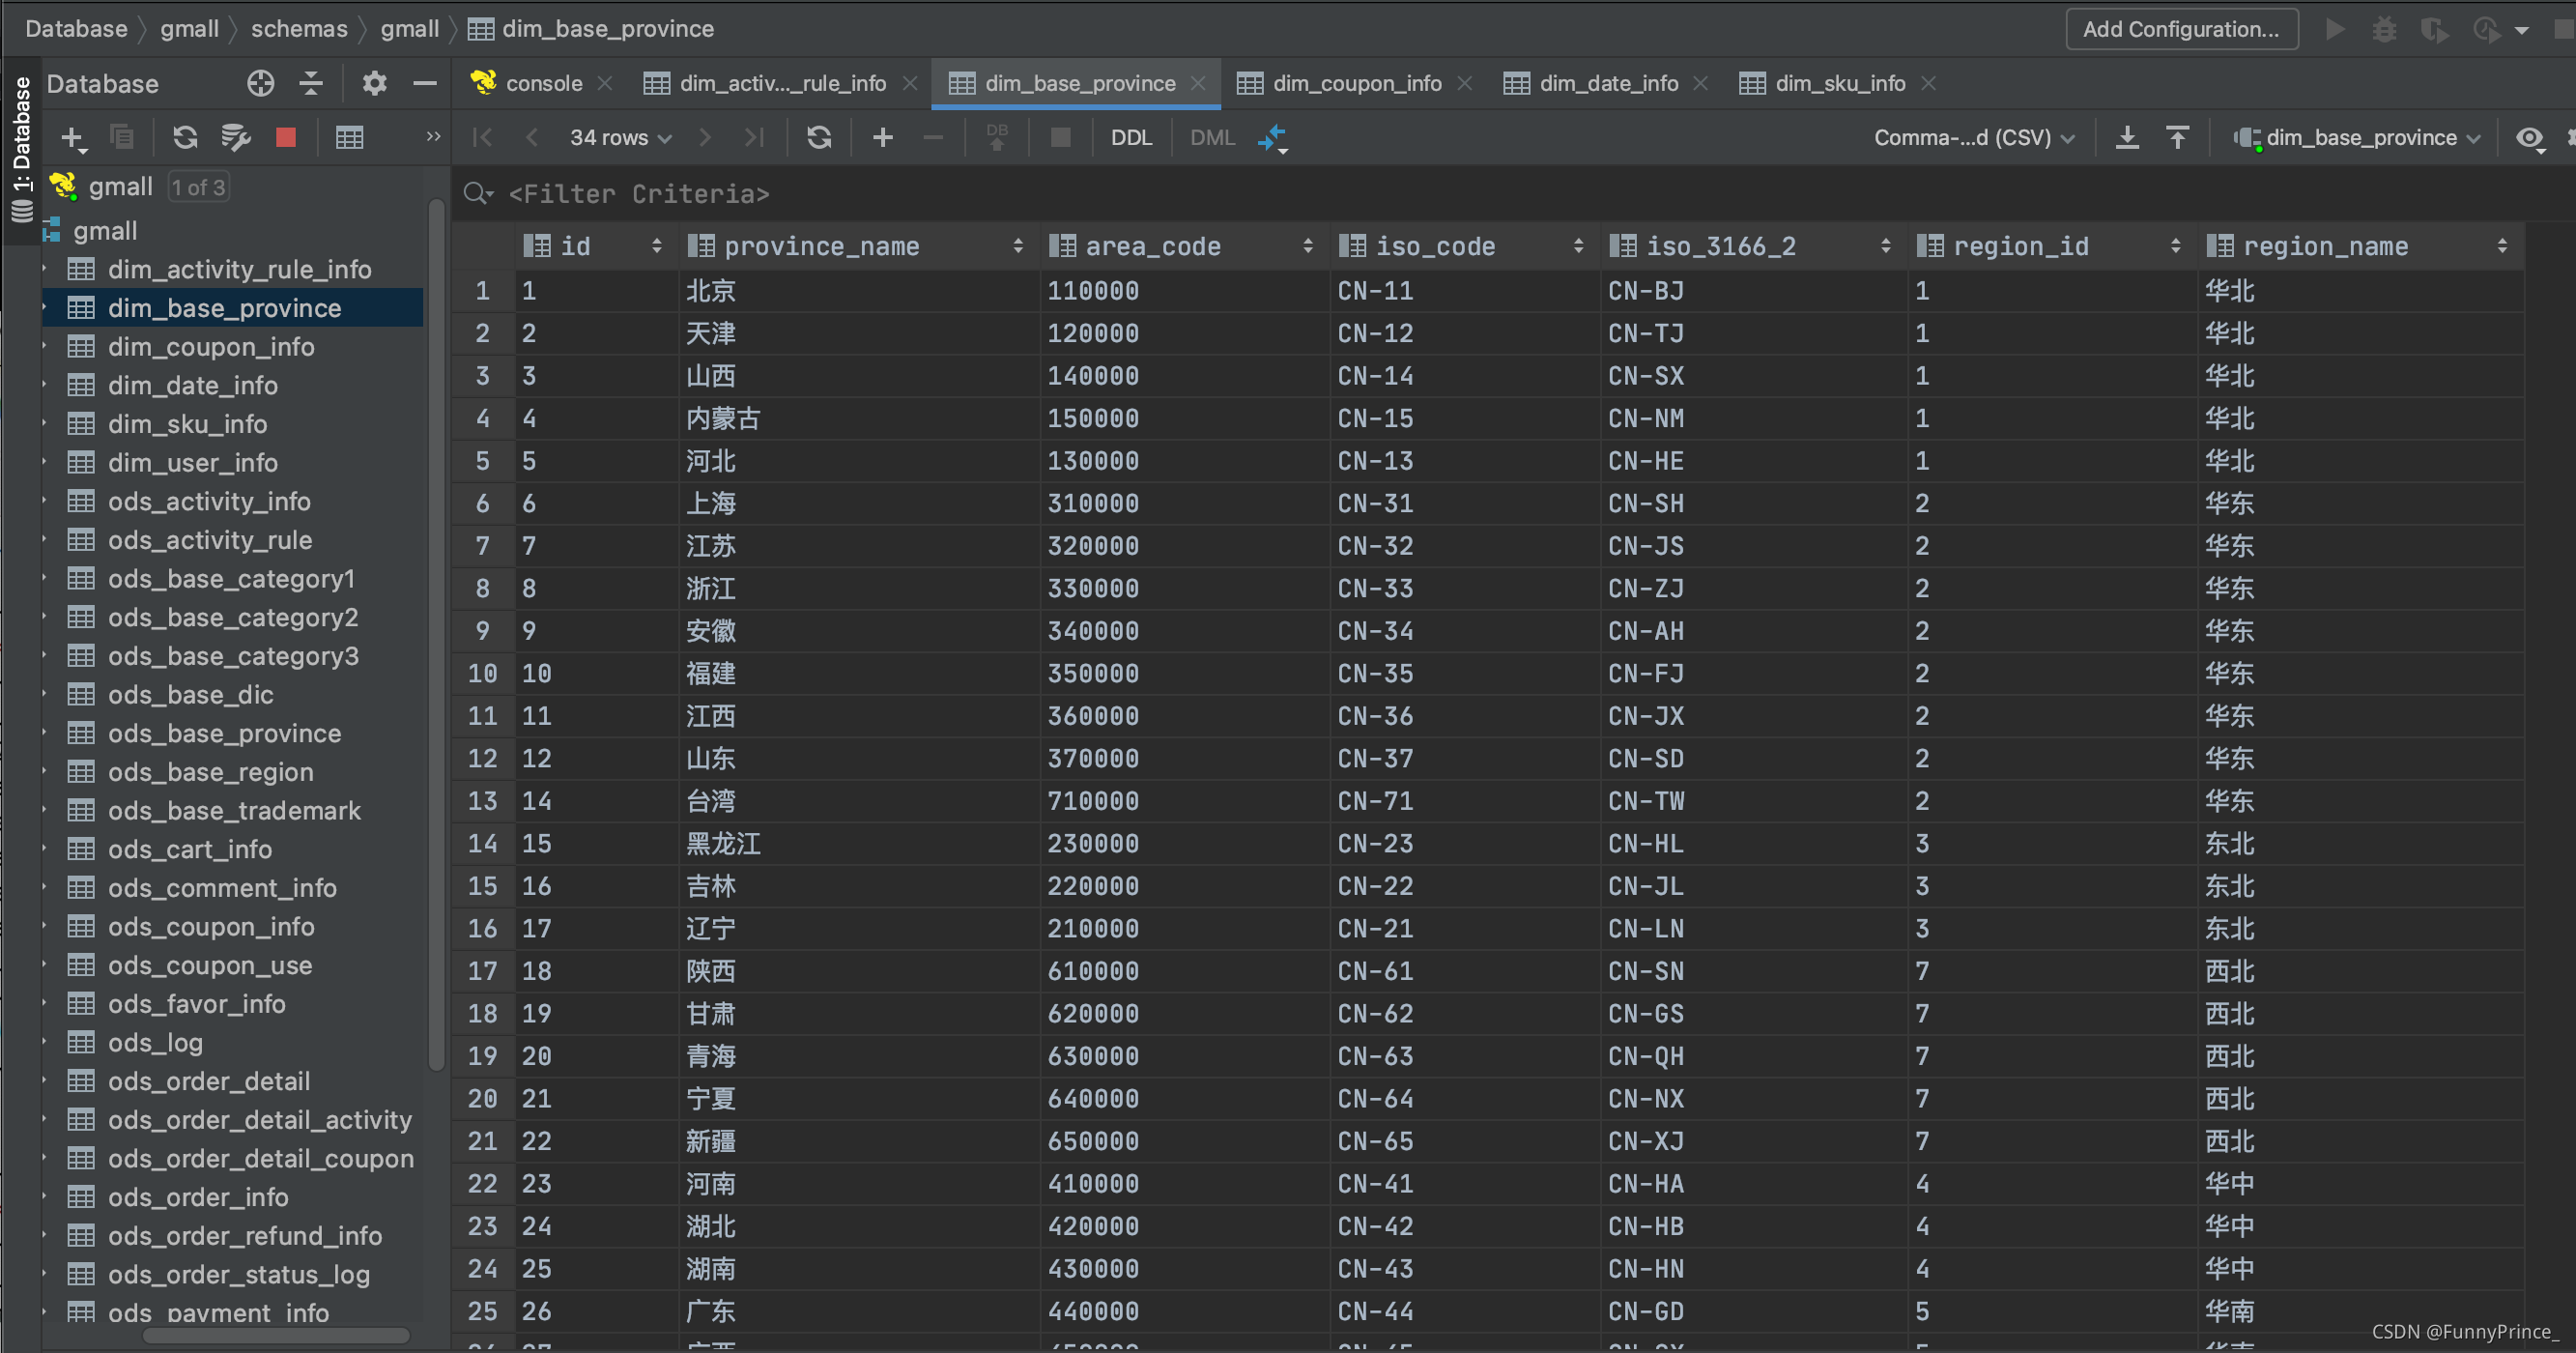This screenshot has width=2576, height=1353.
Task: Click the DDL button
Action: [x=1132, y=138]
